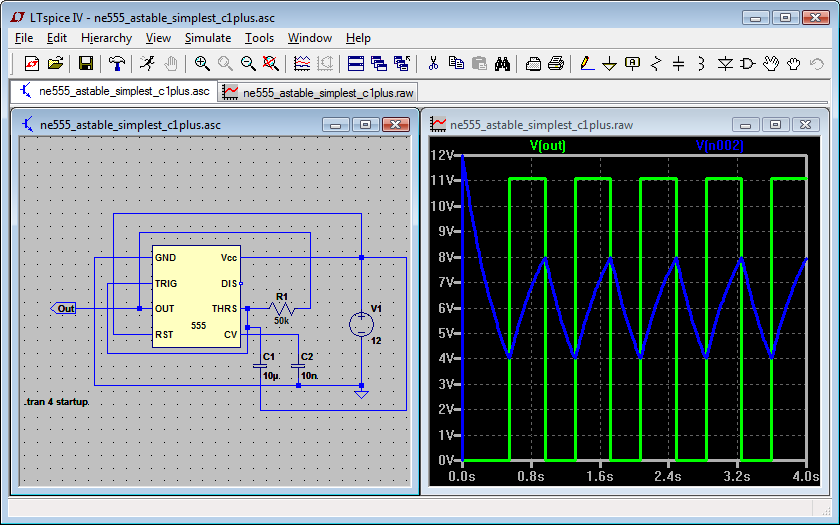Create a new schematic from toolbar
The image size is (840, 525).
click(x=32, y=64)
